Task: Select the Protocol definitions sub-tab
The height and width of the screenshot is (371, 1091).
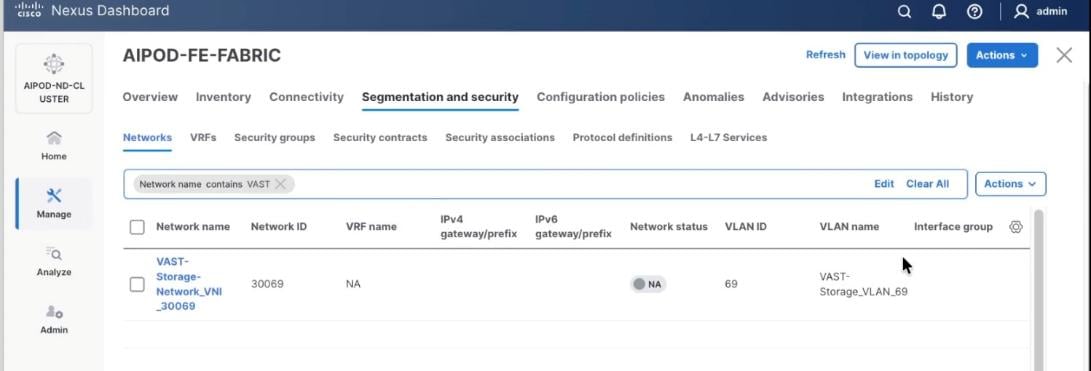Action: pos(622,137)
